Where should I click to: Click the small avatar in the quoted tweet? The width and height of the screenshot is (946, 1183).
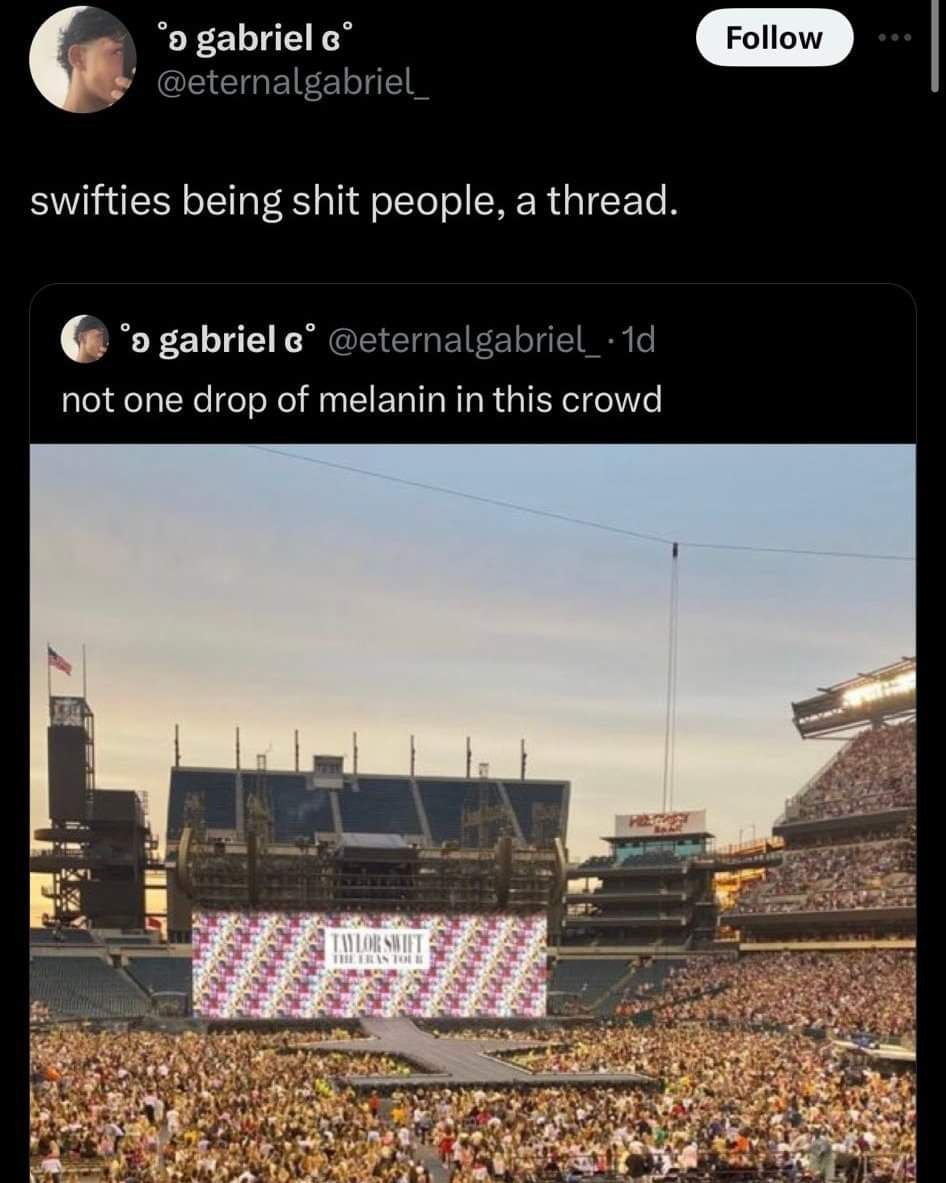(85, 340)
